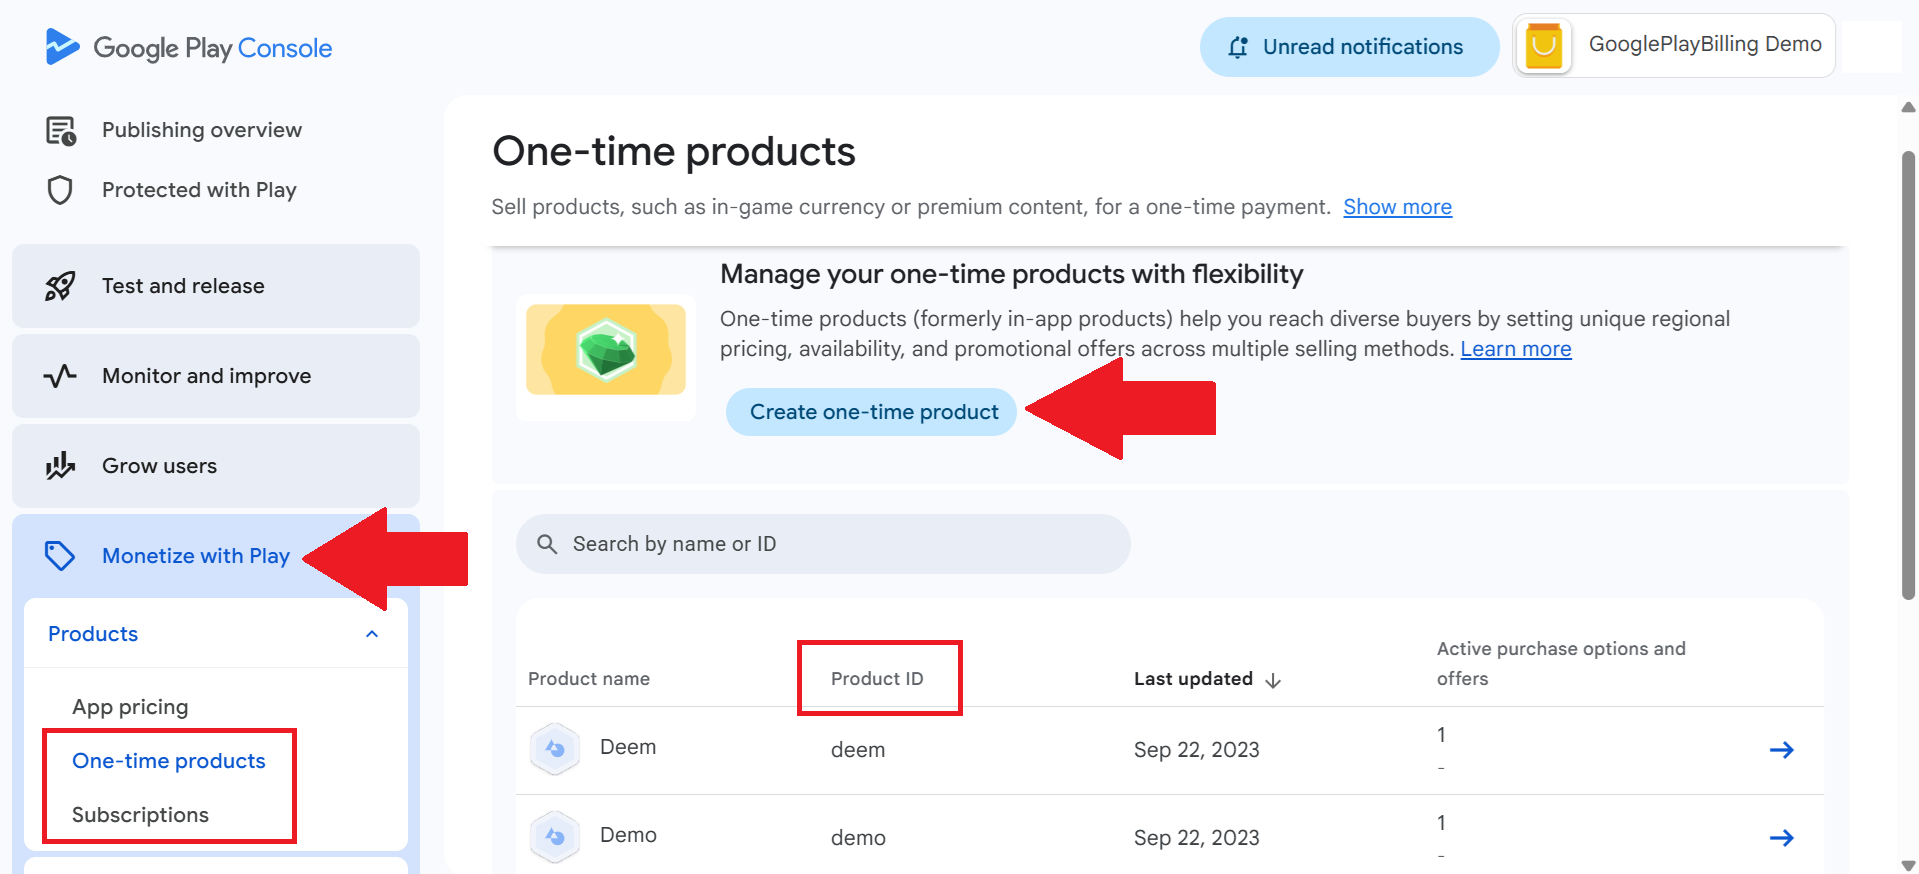Click GooglePlayBilling Demo app name
The height and width of the screenshot is (874, 1919).
click(x=1705, y=44)
